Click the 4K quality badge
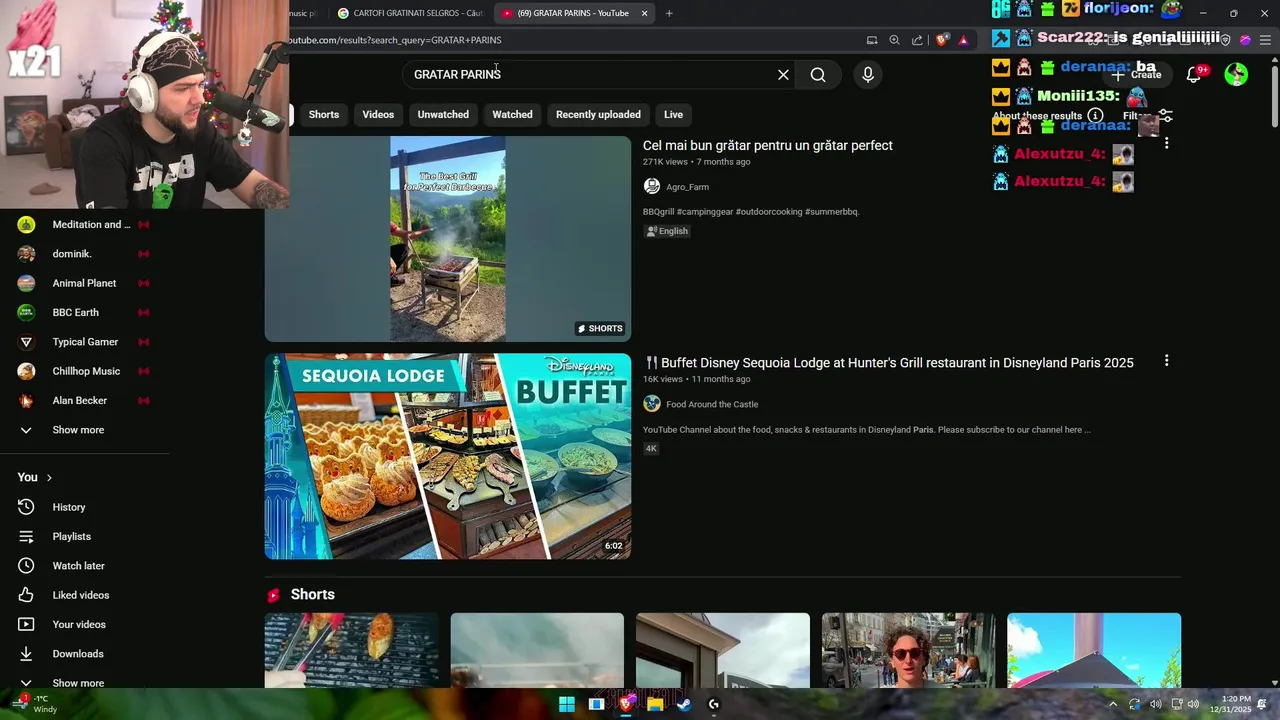1280x720 pixels. (x=651, y=449)
